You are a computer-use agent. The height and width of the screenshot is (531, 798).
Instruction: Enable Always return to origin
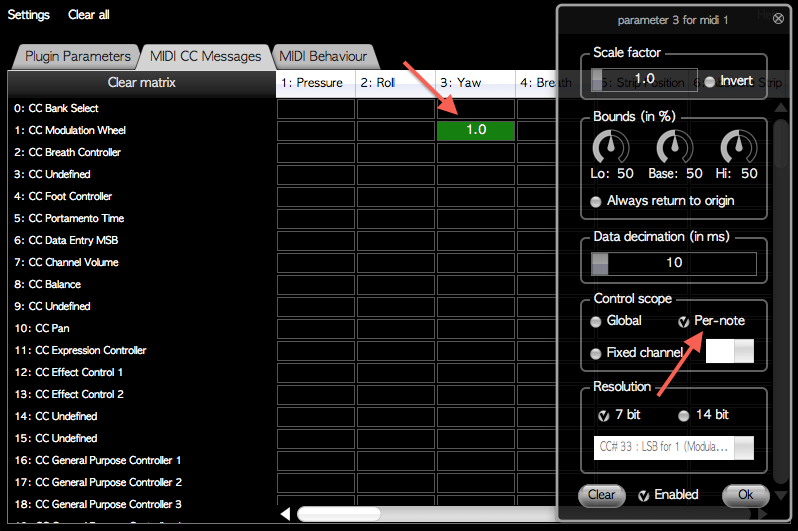(662, 201)
